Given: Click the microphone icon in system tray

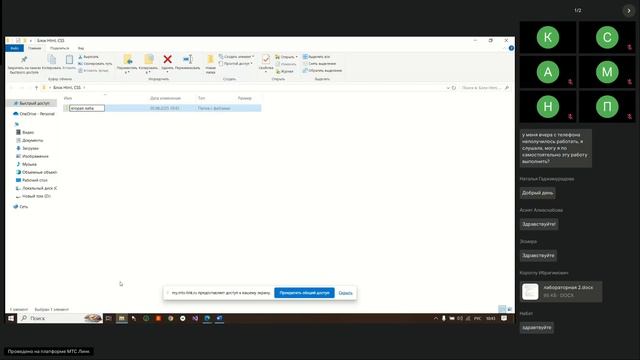Looking at the screenshot, I should pos(444,318).
